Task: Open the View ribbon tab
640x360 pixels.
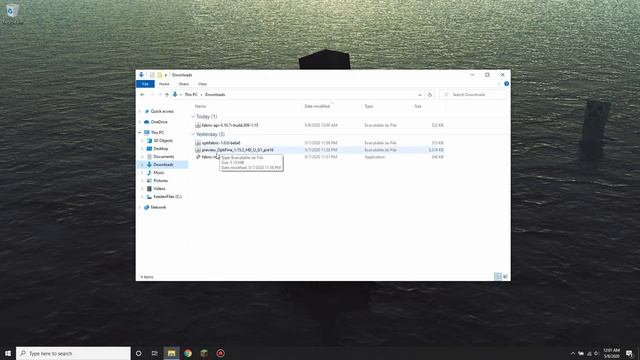Action: 202,84
